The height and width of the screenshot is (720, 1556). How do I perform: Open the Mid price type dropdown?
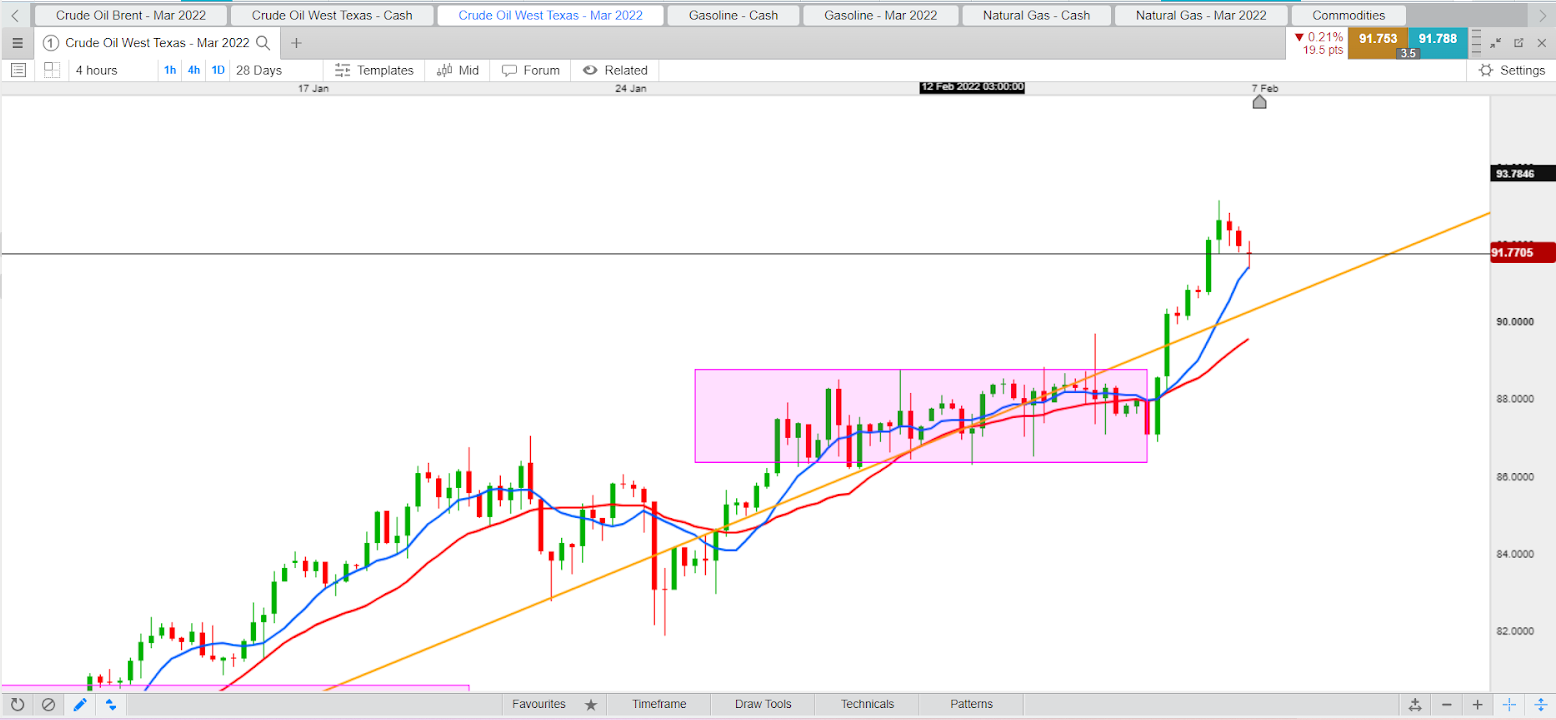click(x=457, y=70)
